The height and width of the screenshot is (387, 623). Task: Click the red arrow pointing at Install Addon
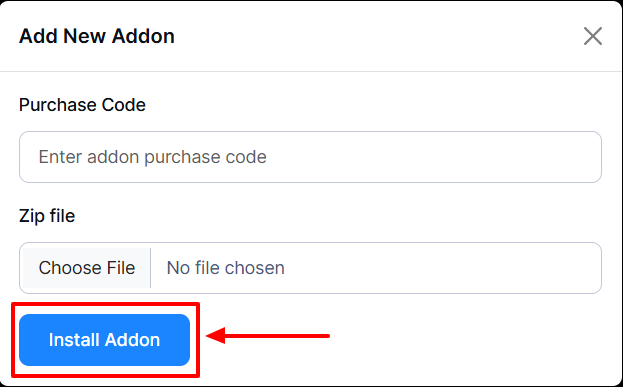click(x=268, y=336)
